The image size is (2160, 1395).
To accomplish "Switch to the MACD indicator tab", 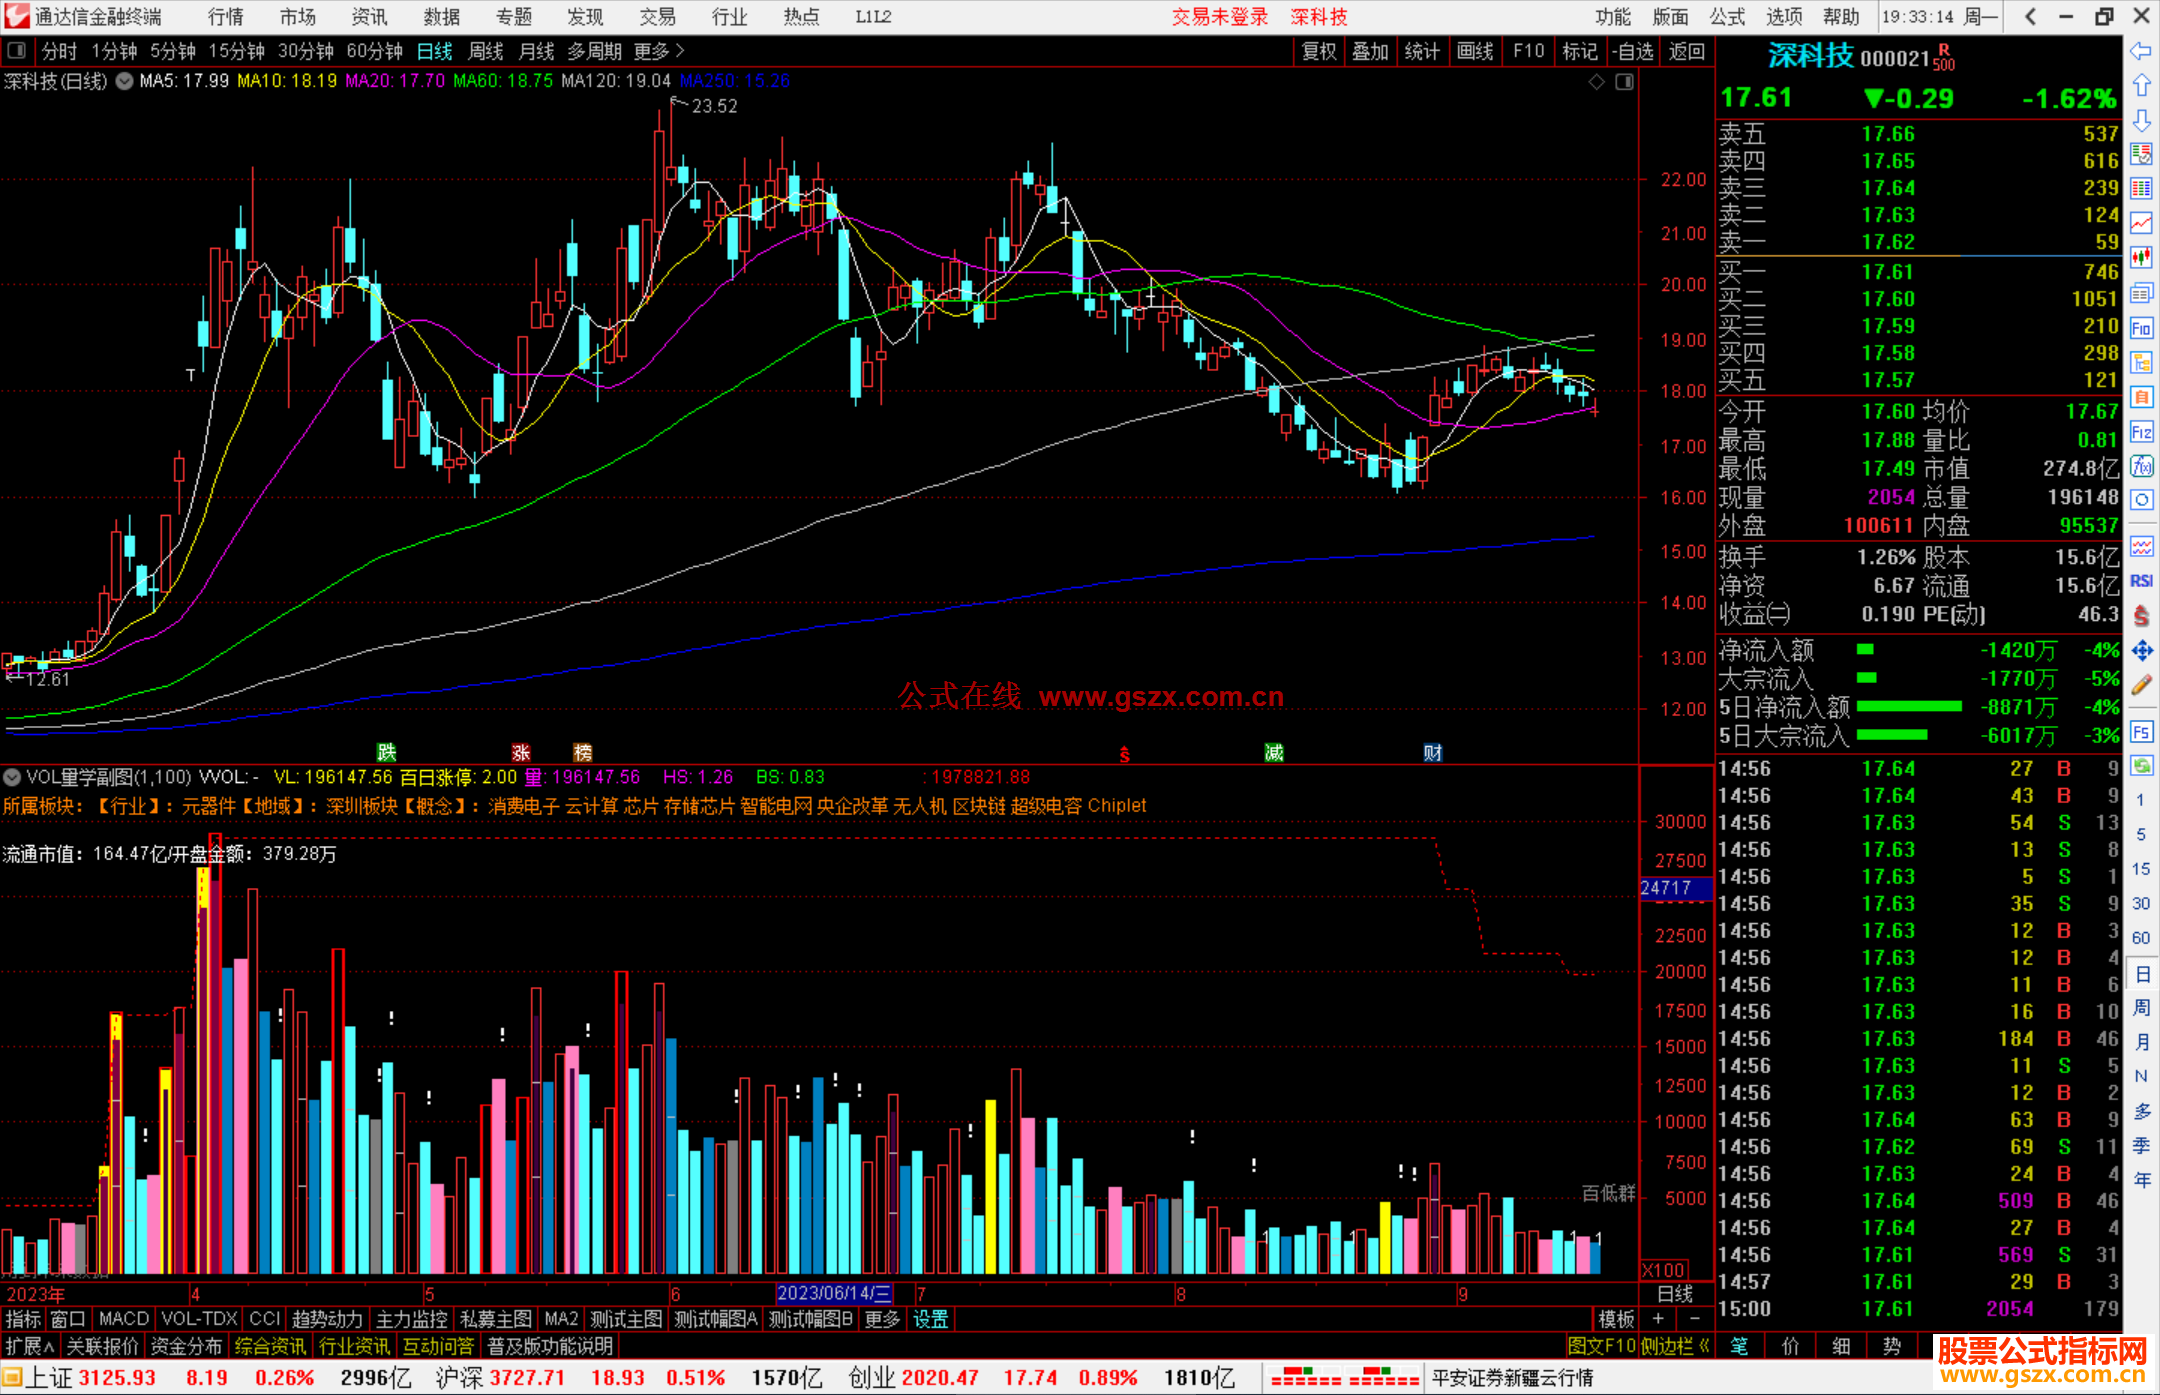I will pos(123,1319).
